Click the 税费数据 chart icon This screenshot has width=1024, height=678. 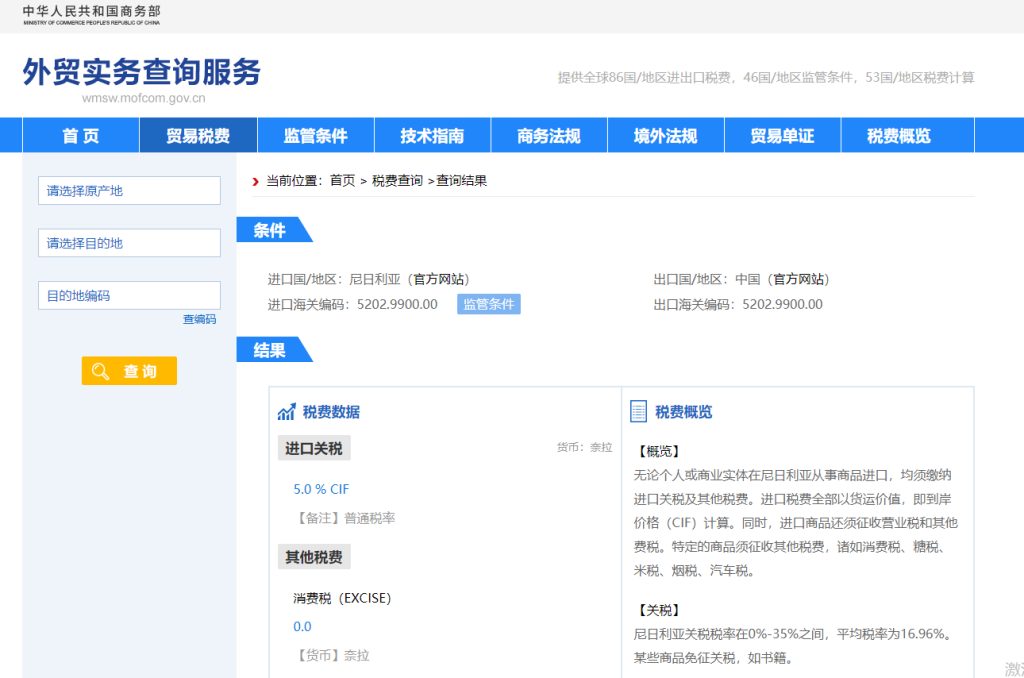click(x=287, y=412)
